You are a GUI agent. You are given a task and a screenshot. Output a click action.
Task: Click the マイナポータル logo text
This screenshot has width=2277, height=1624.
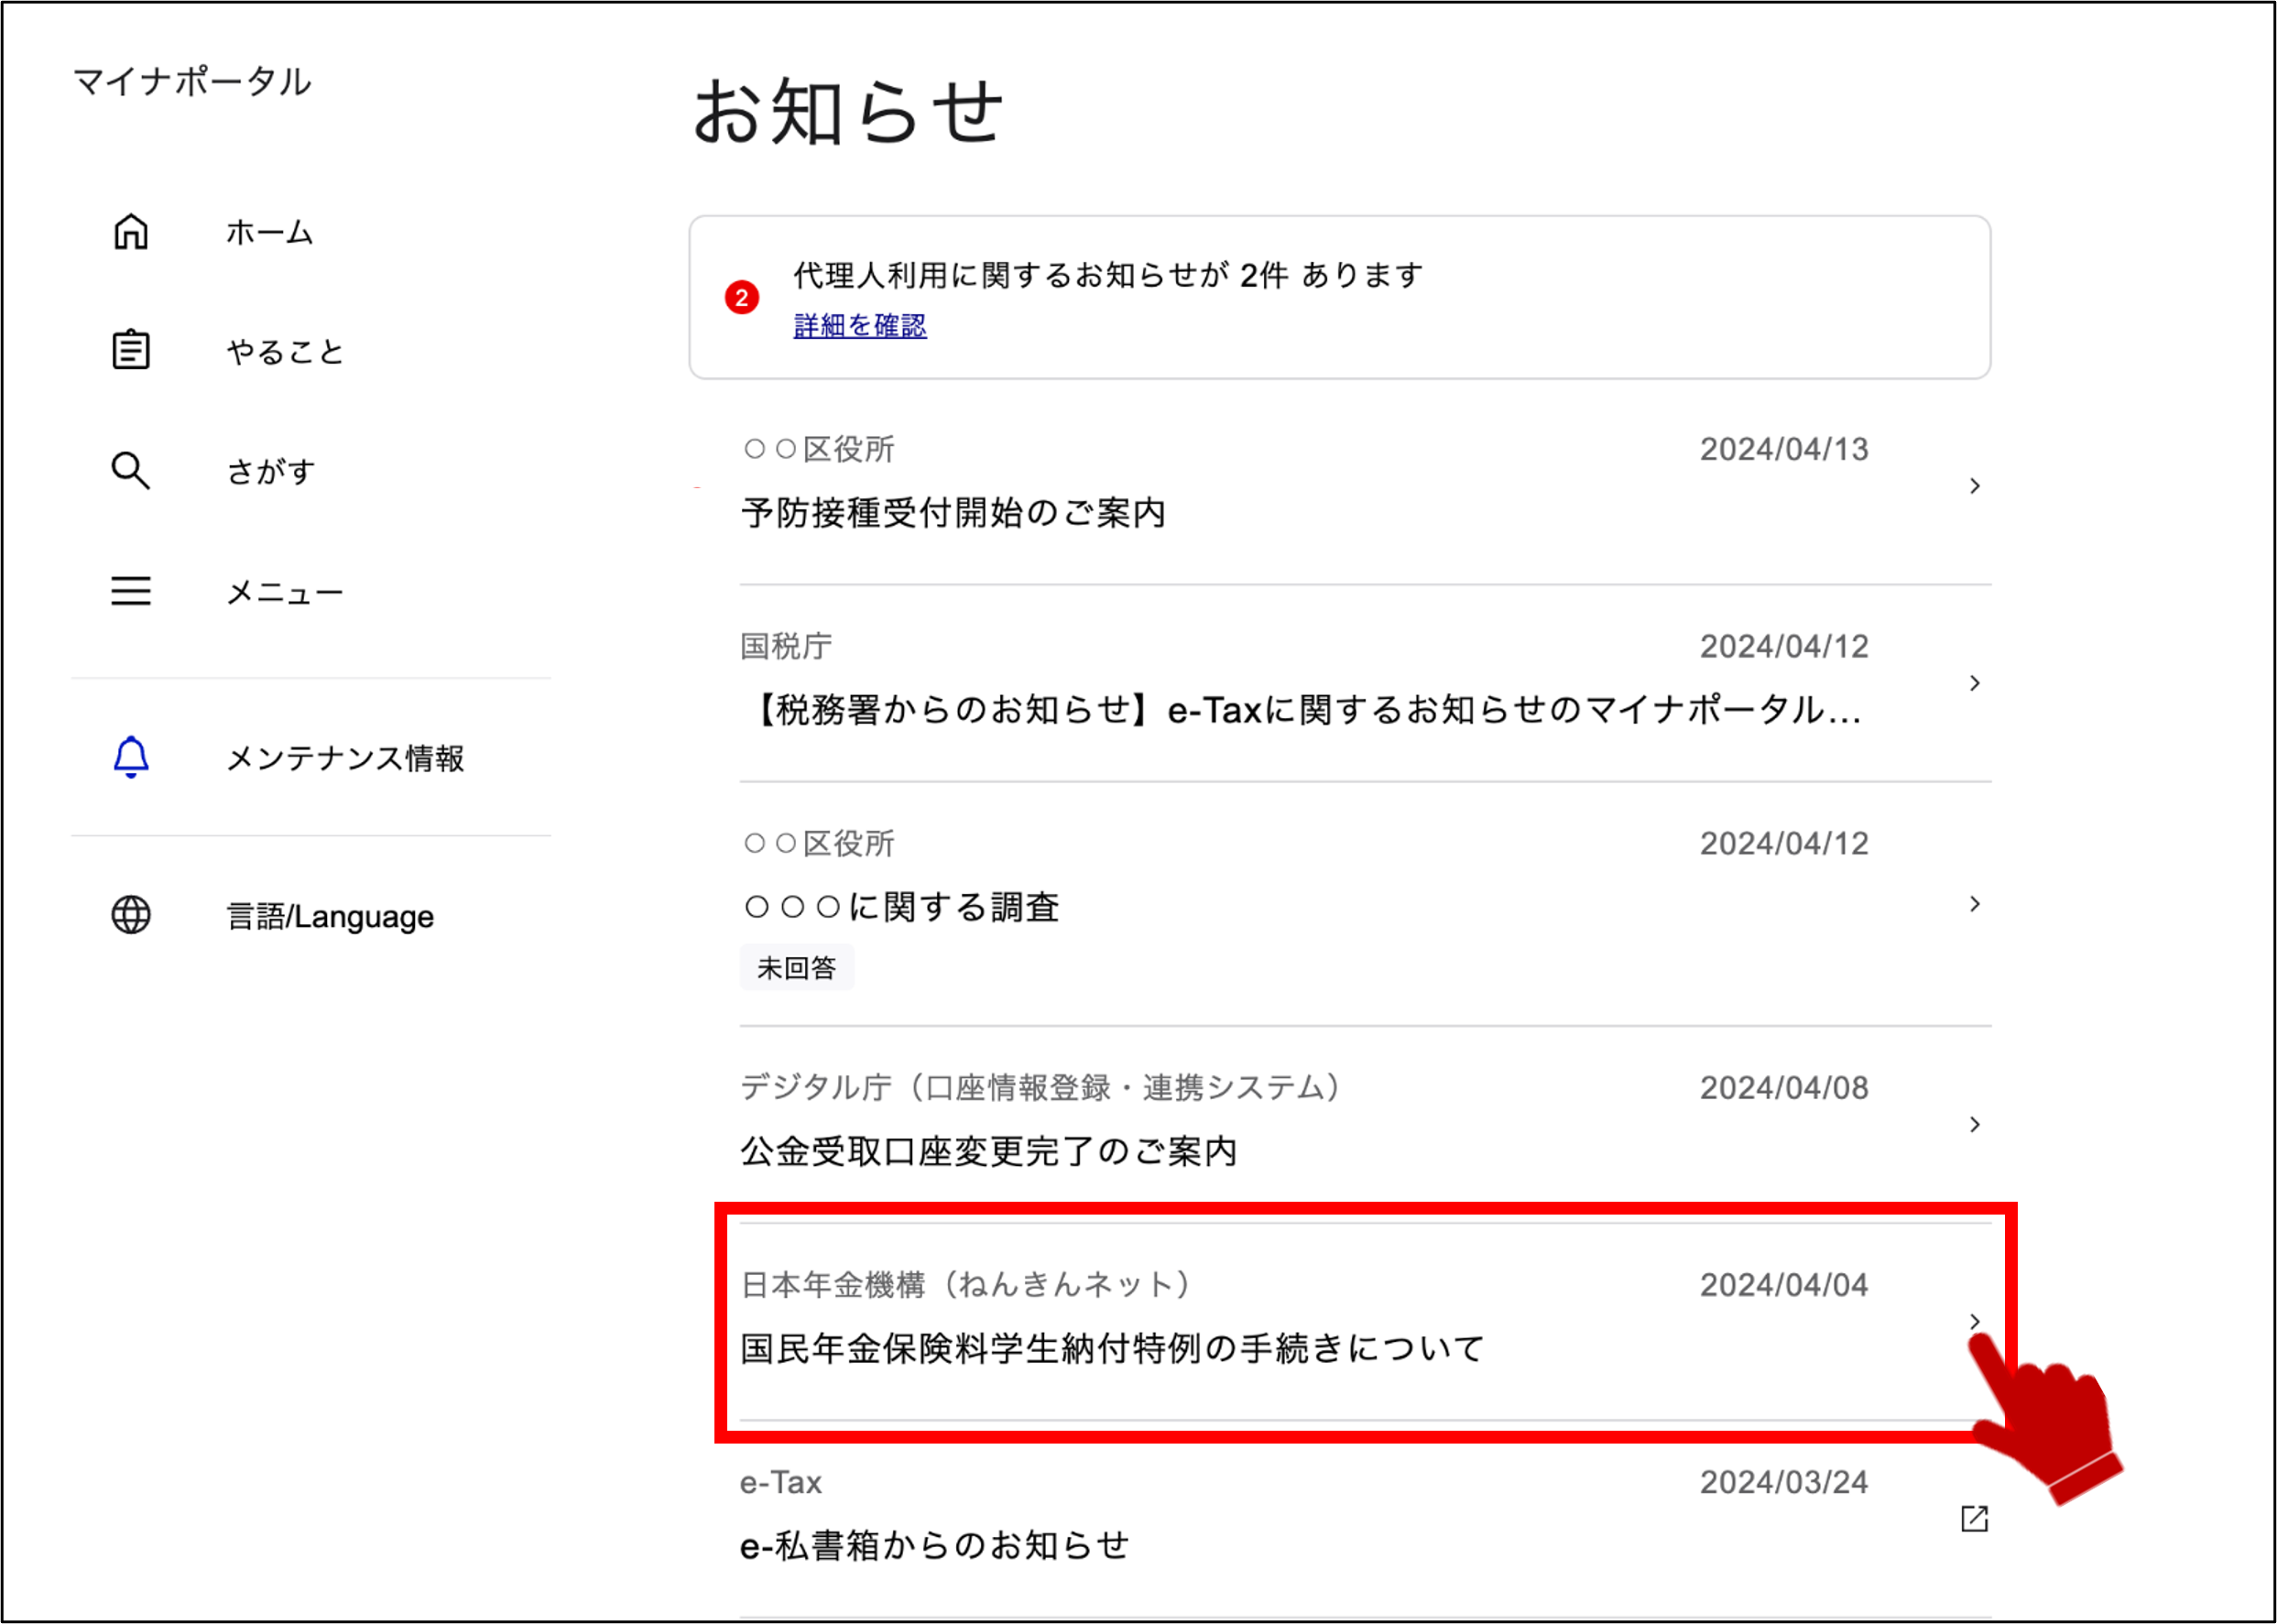[192, 82]
